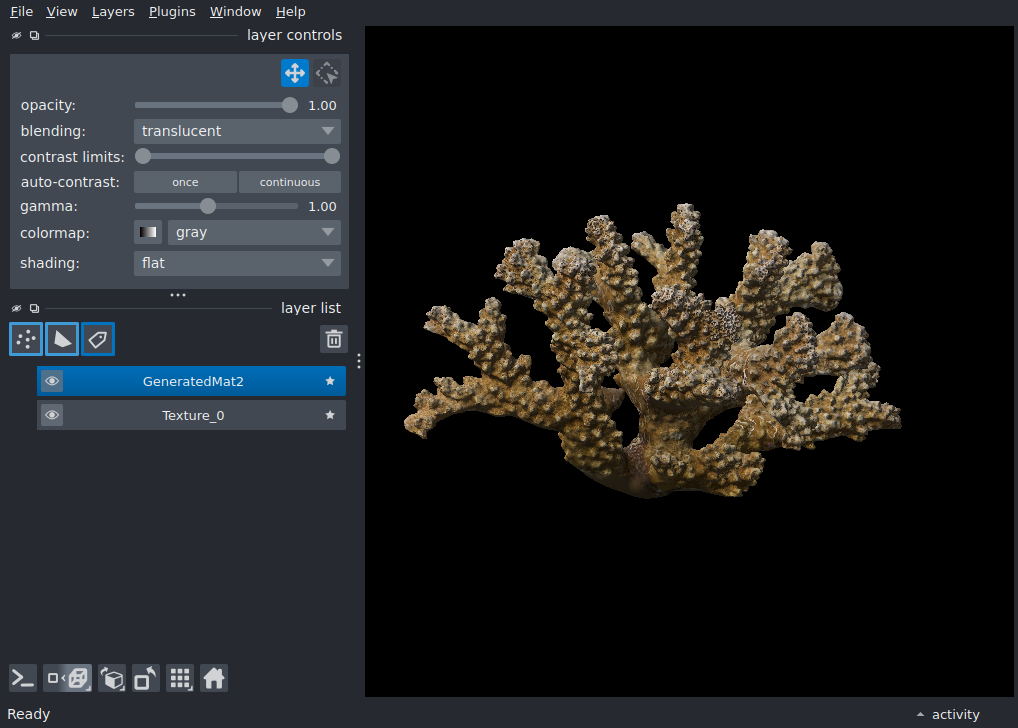
Task: Toggle grid mode icon
Action: click(x=180, y=679)
